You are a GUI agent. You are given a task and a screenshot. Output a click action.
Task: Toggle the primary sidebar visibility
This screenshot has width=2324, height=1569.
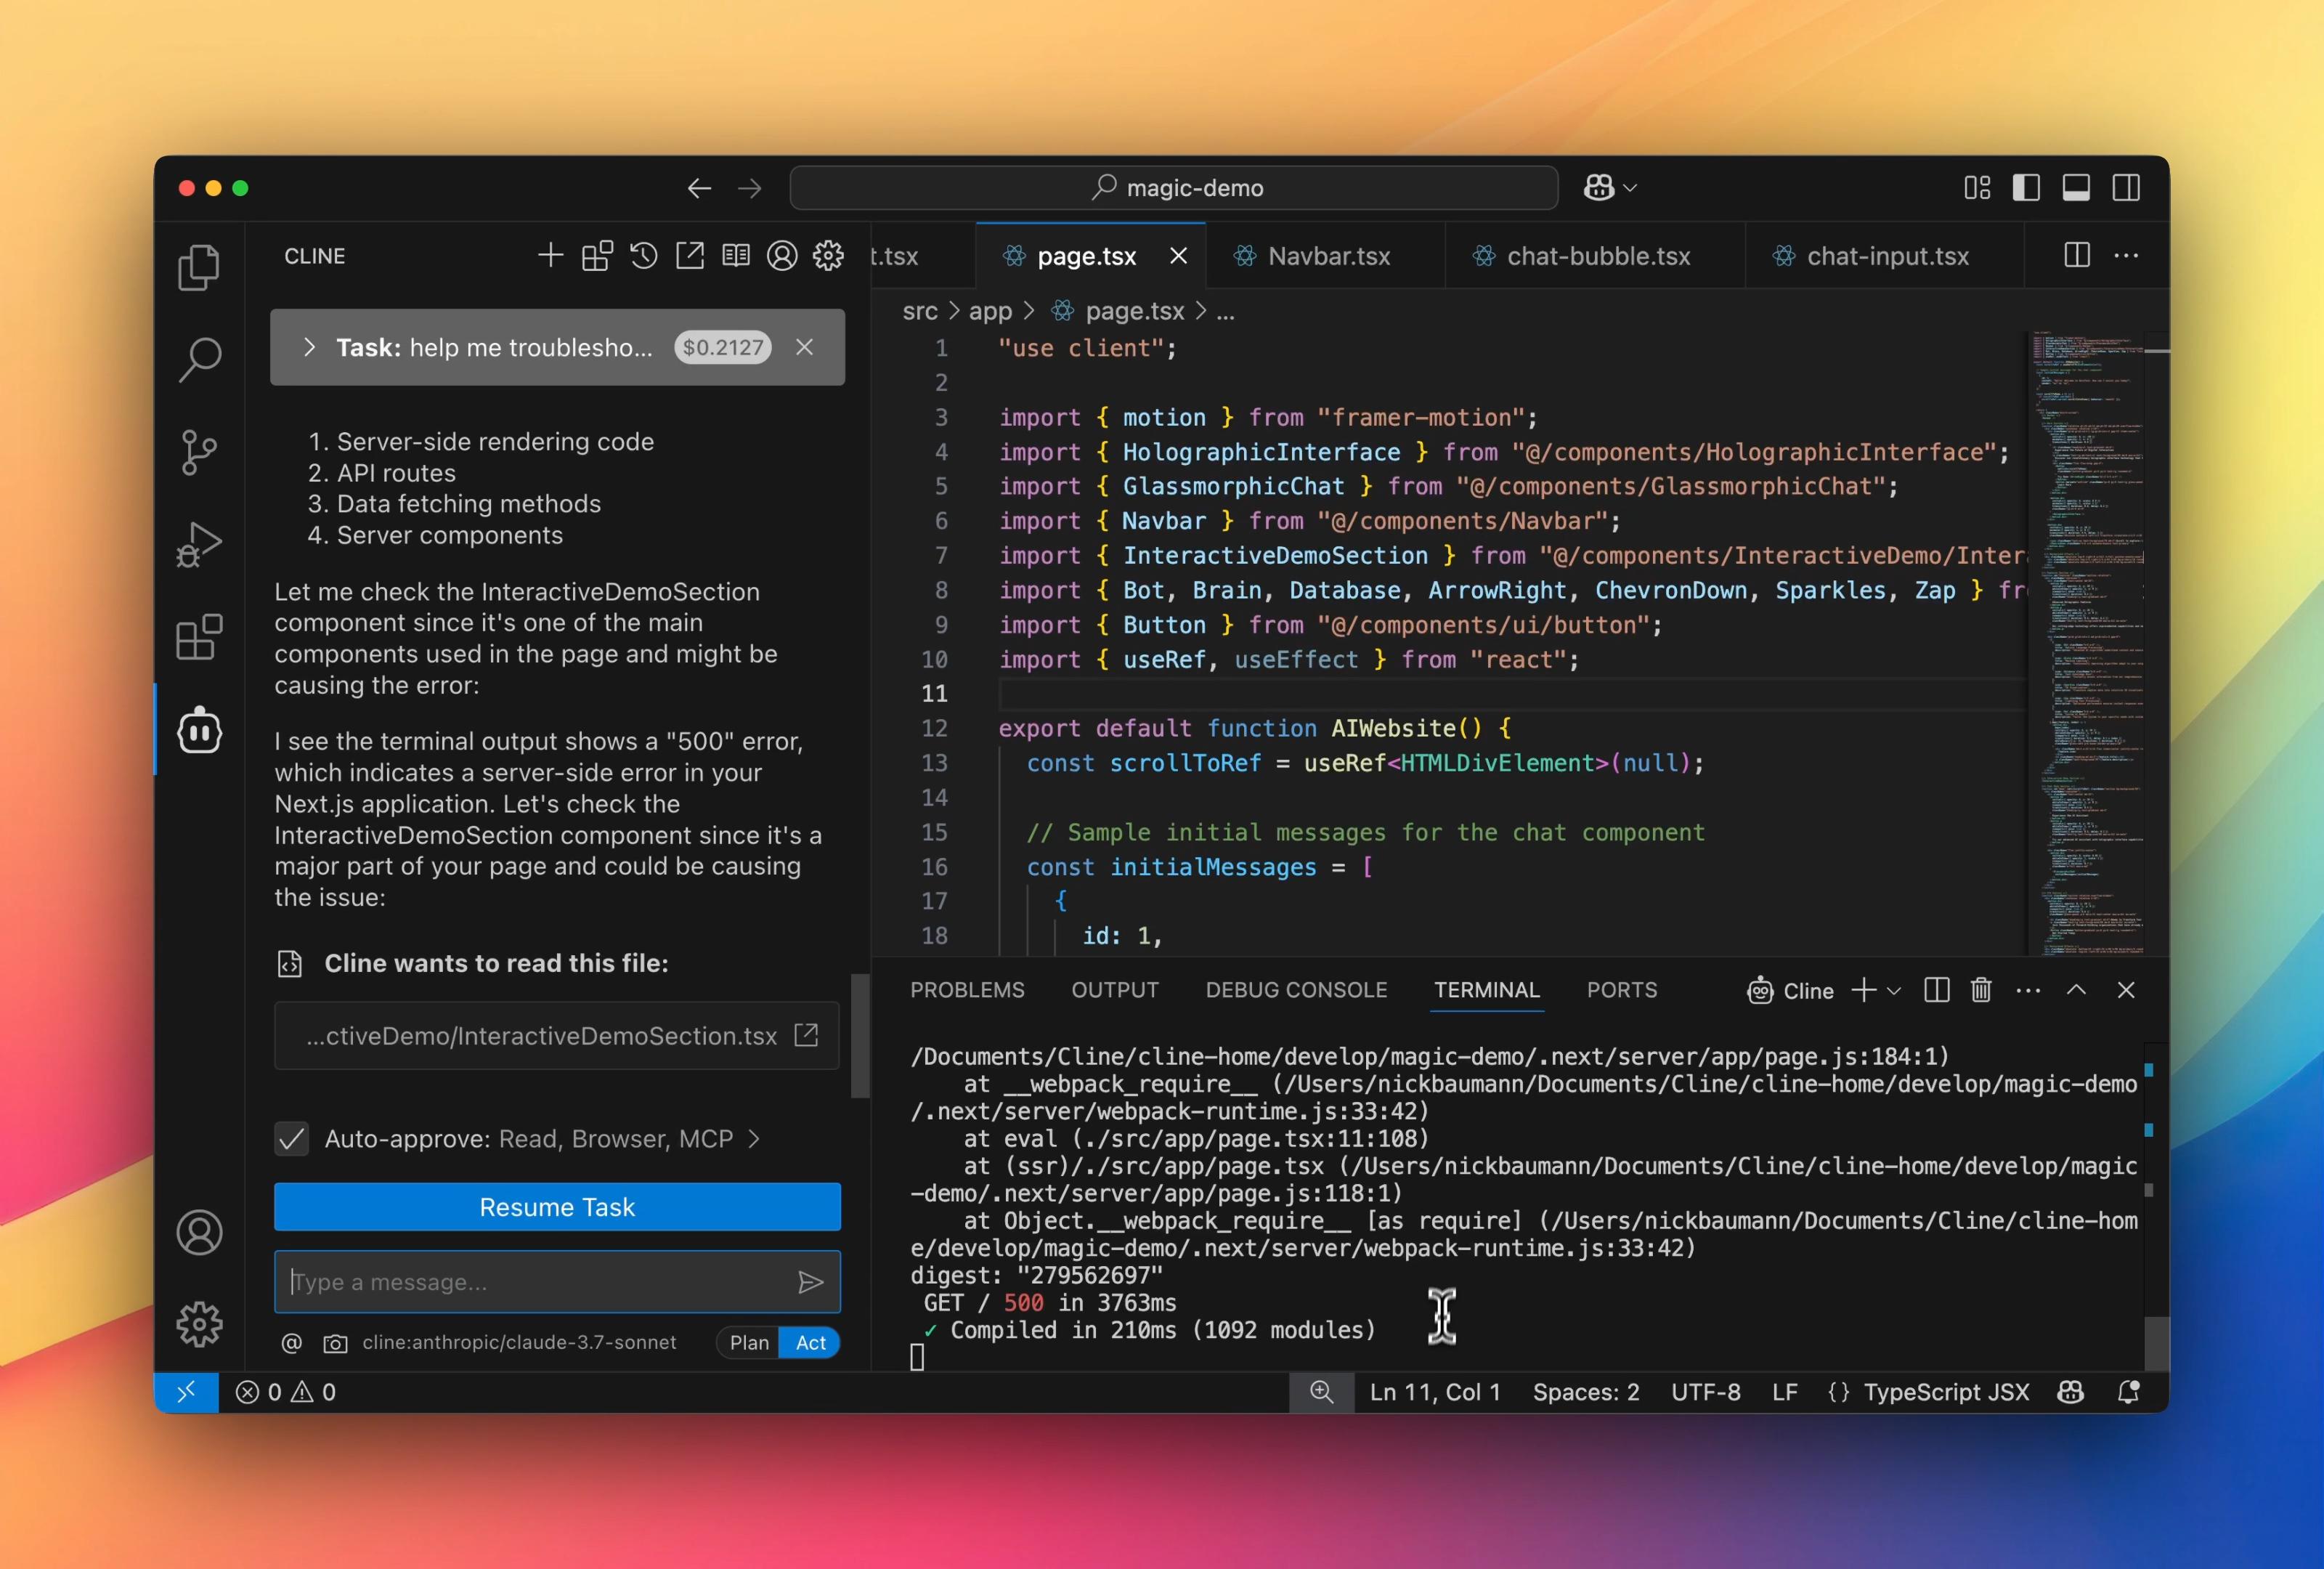(x=2026, y=188)
